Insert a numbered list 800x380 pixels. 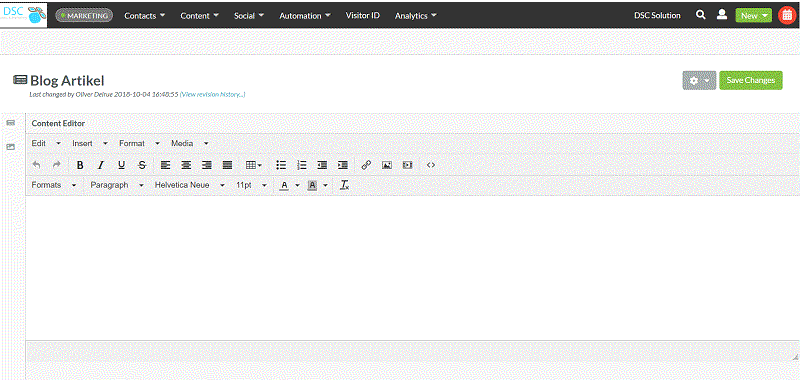point(302,165)
